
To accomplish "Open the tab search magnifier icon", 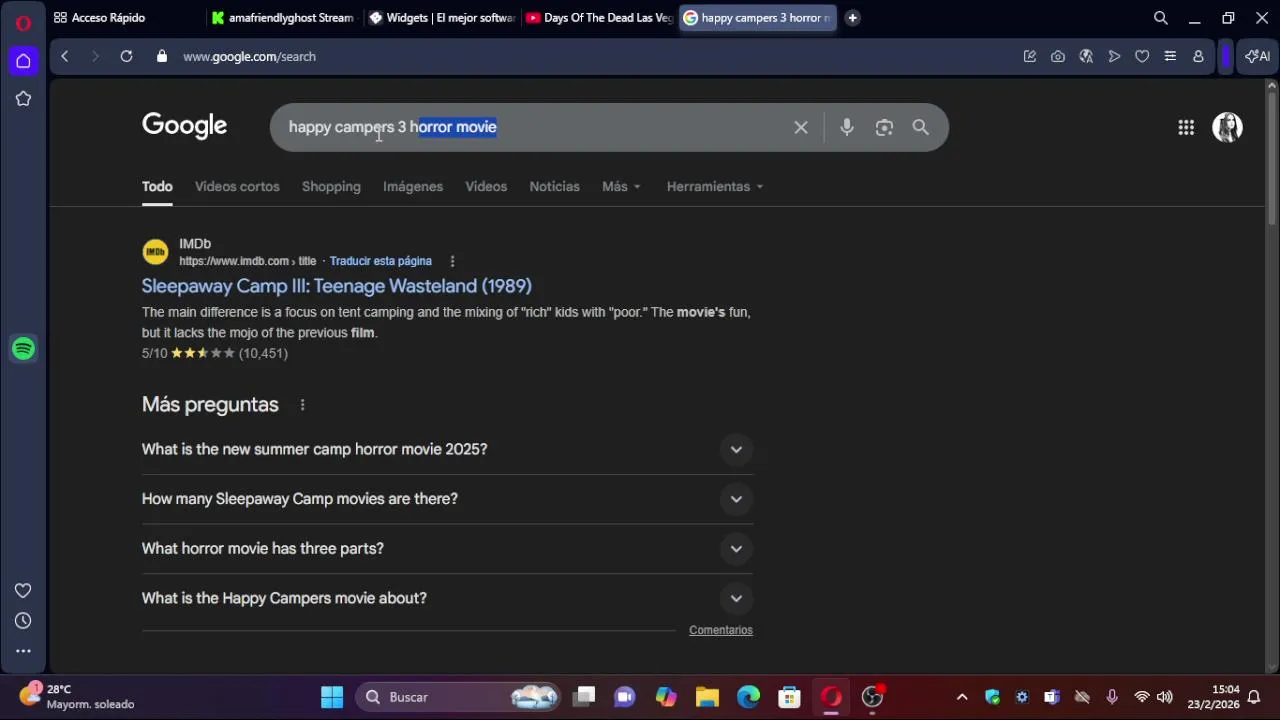I will pyautogui.click(x=1161, y=18).
